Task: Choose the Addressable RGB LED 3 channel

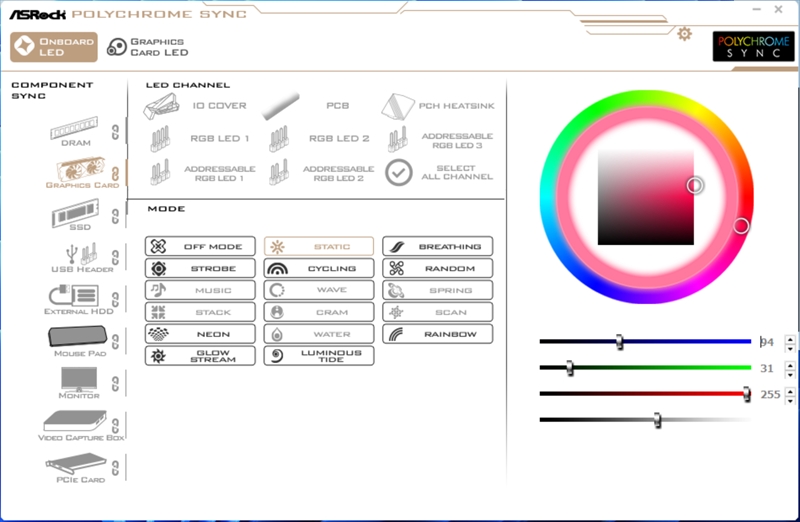Action: click(440, 140)
